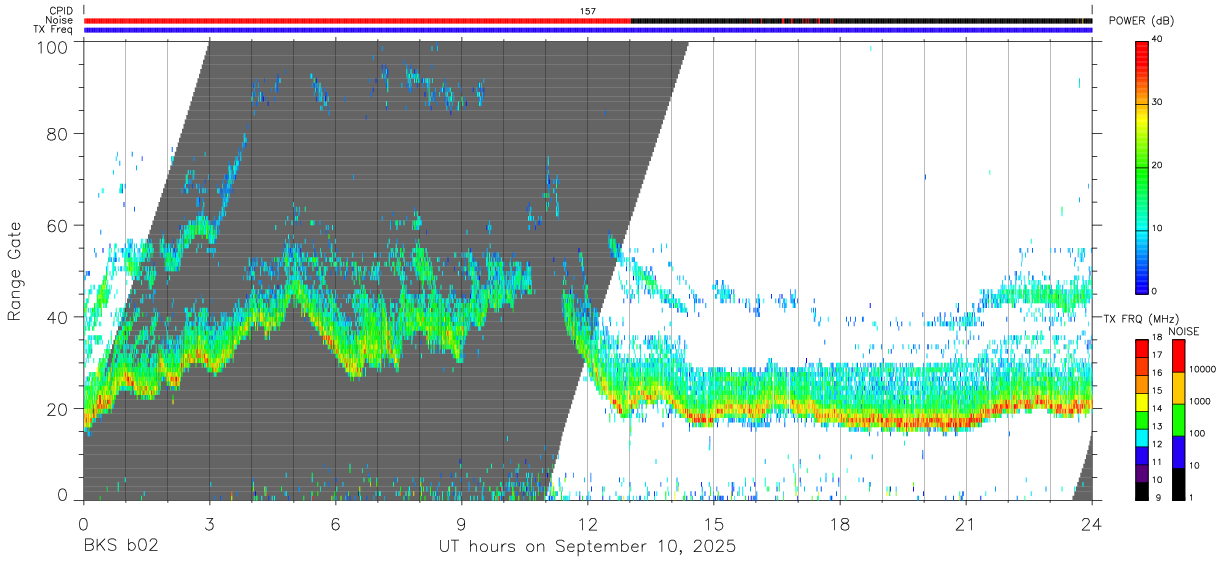Click the x-axis tick label '24'
The height and width of the screenshot is (567, 1228).
click(x=1092, y=523)
